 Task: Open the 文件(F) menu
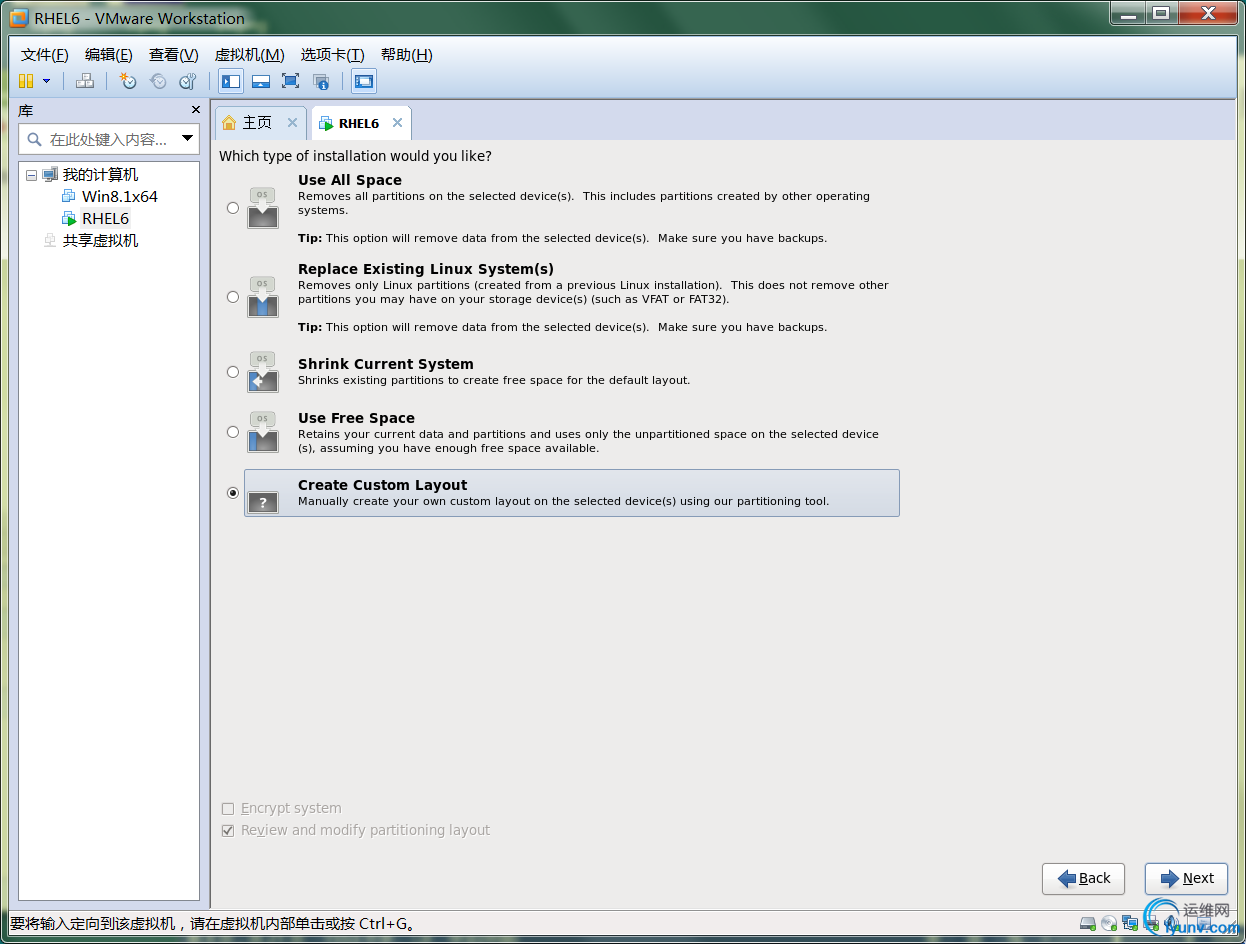(x=45, y=55)
